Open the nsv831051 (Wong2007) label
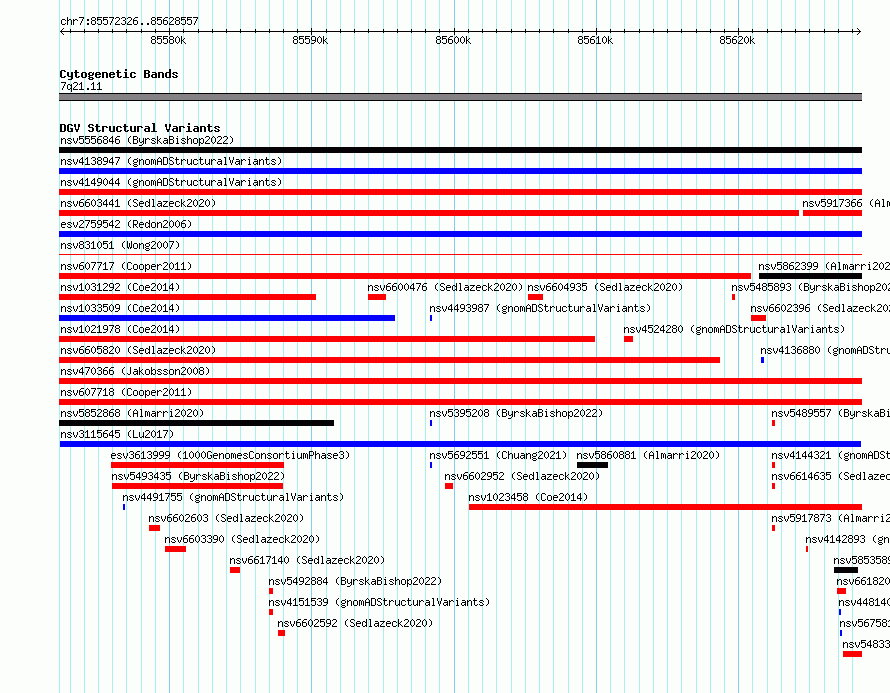The width and height of the screenshot is (890, 693). [x=120, y=245]
